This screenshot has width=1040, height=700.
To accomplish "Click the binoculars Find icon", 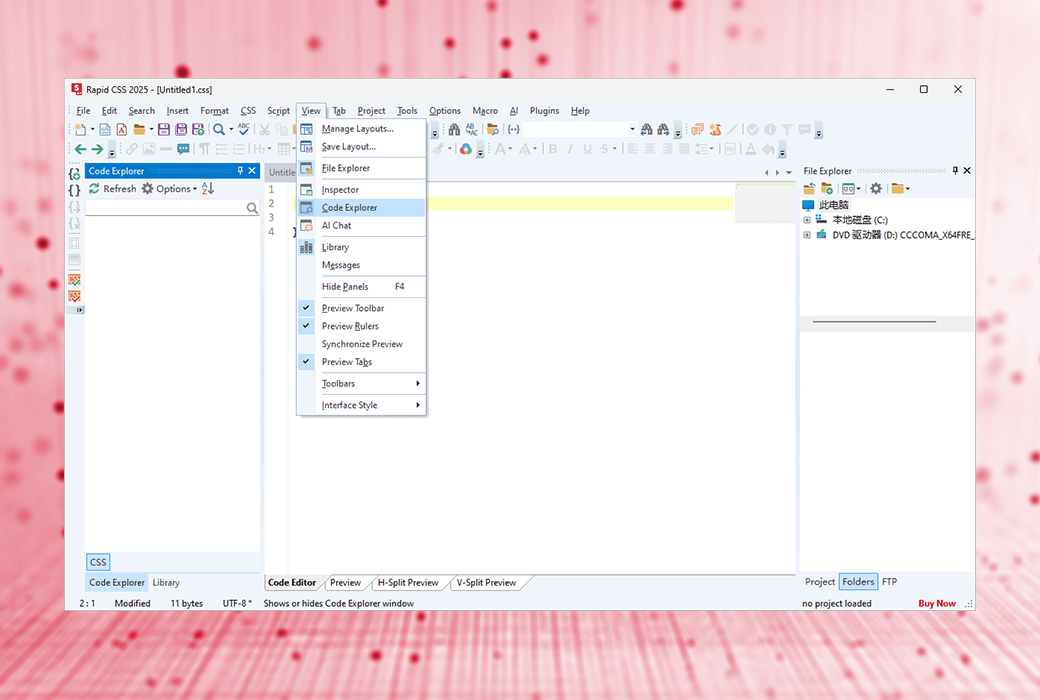I will point(454,129).
